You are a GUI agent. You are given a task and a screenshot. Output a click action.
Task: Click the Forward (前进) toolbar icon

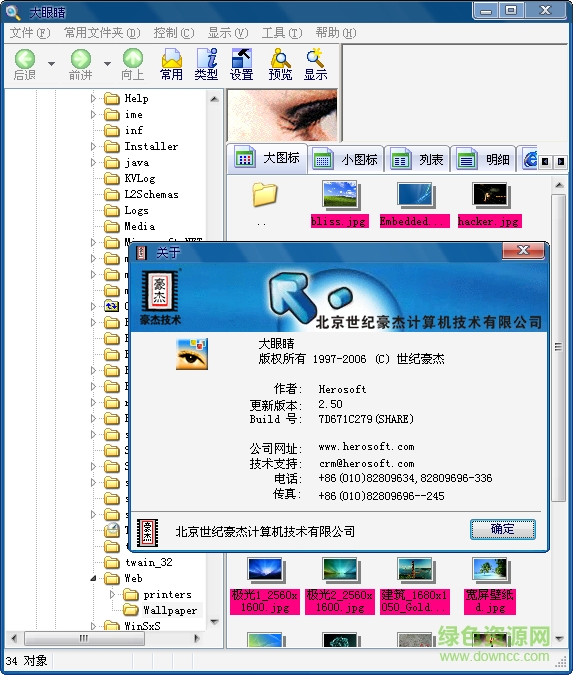click(x=81, y=65)
